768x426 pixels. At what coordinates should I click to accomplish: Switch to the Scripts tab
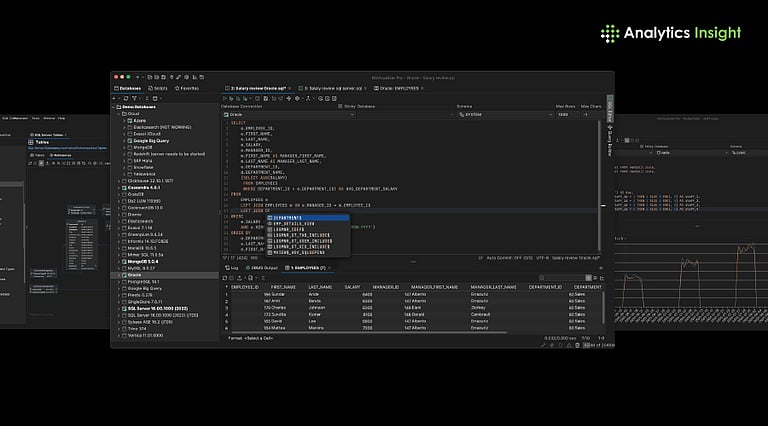click(x=158, y=89)
